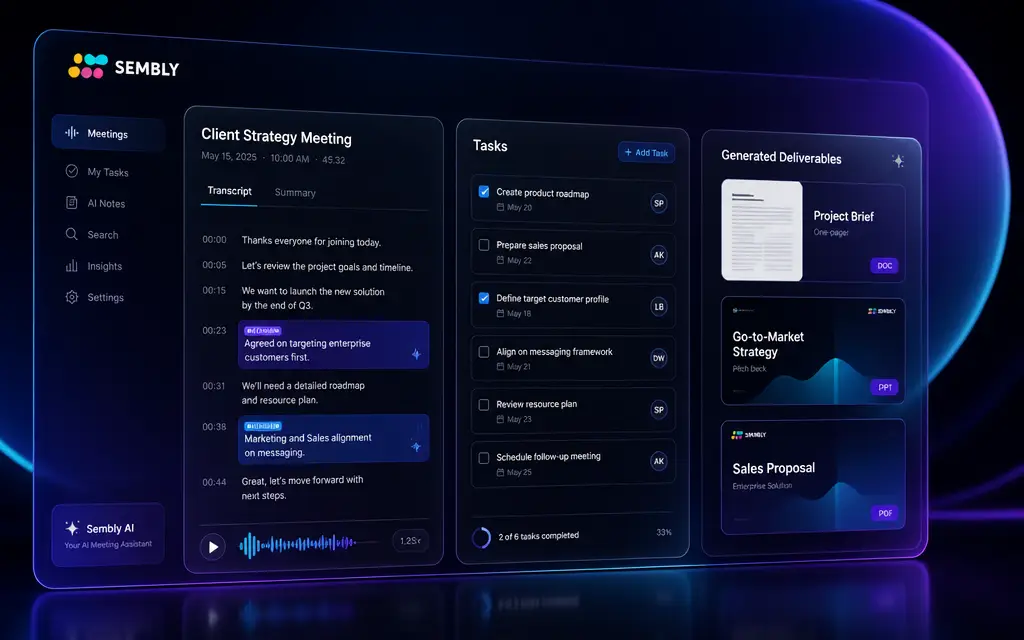The height and width of the screenshot is (640, 1024).
Task: Click the Generated Deliverables sparkle icon
Action: (898, 160)
